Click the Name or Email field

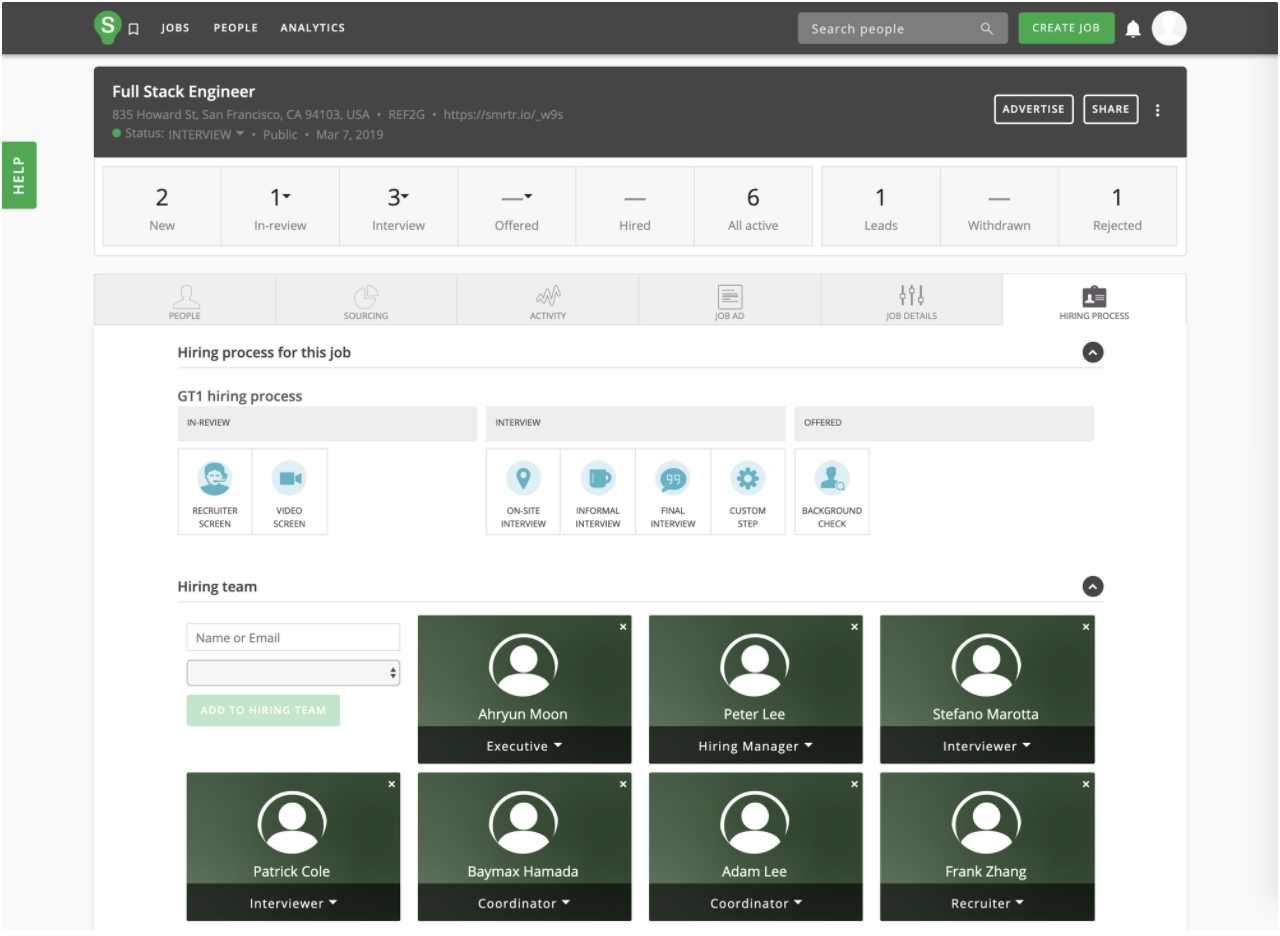point(293,638)
